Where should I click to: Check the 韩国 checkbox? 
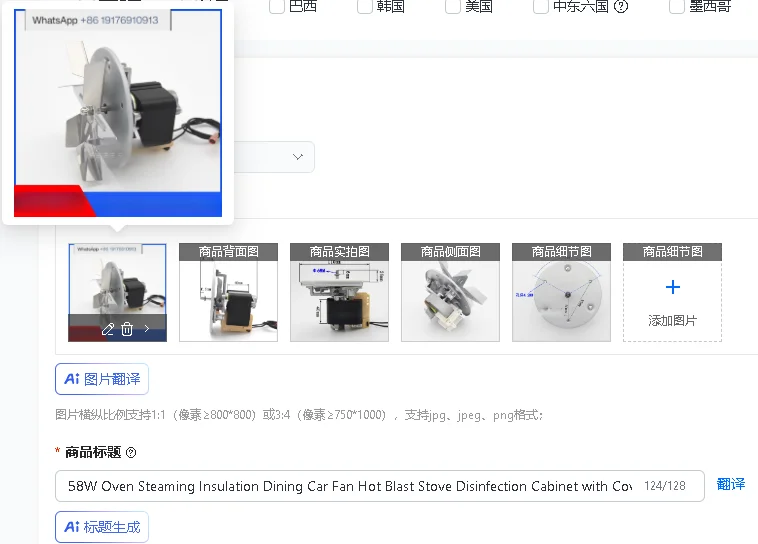(364, 6)
